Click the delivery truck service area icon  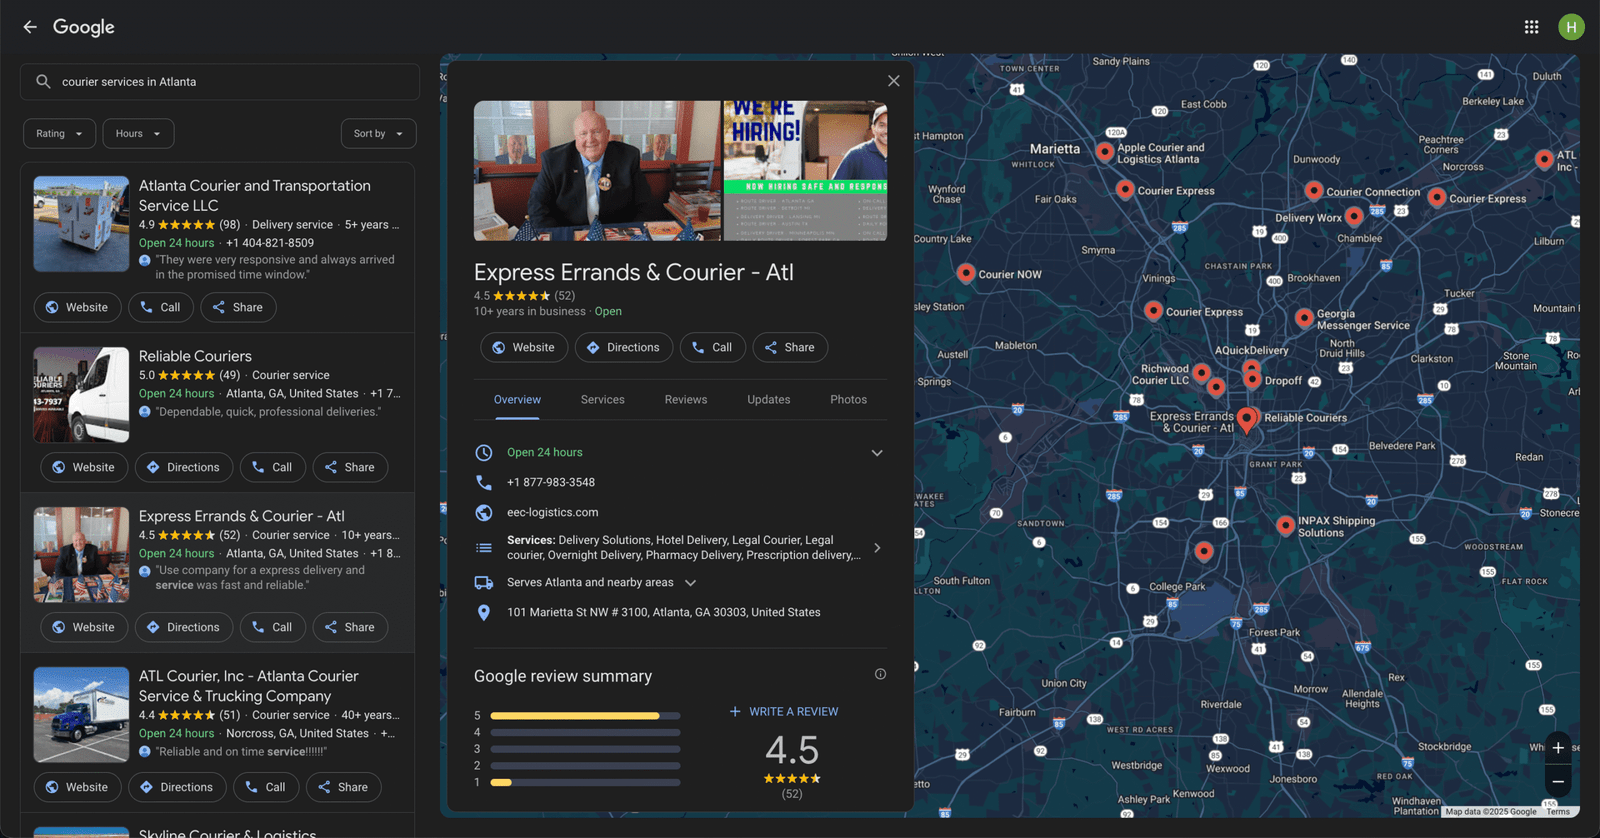484,582
